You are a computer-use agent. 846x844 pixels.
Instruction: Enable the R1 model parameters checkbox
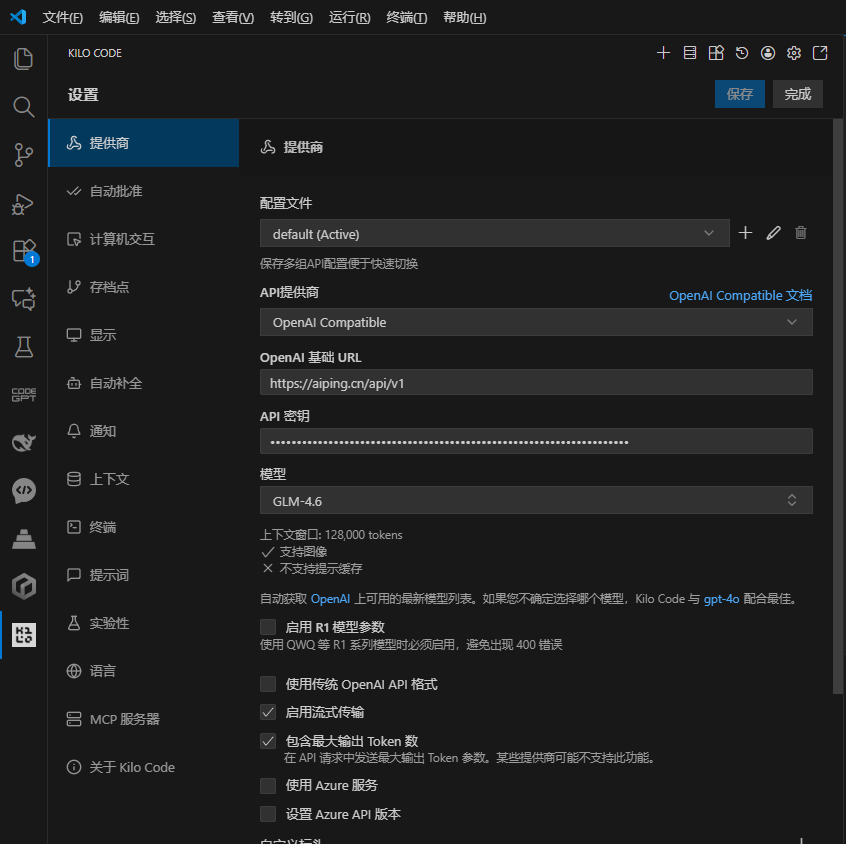[x=268, y=627]
